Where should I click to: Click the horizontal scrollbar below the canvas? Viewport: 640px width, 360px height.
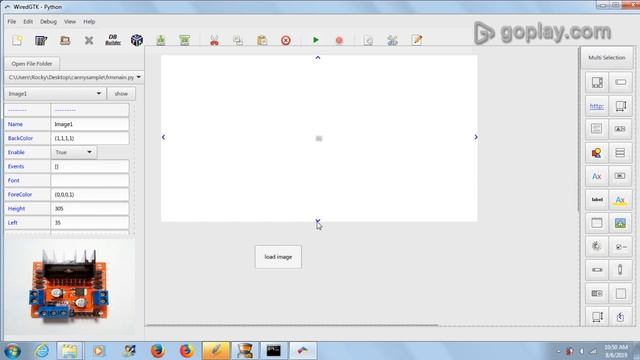[292, 325]
